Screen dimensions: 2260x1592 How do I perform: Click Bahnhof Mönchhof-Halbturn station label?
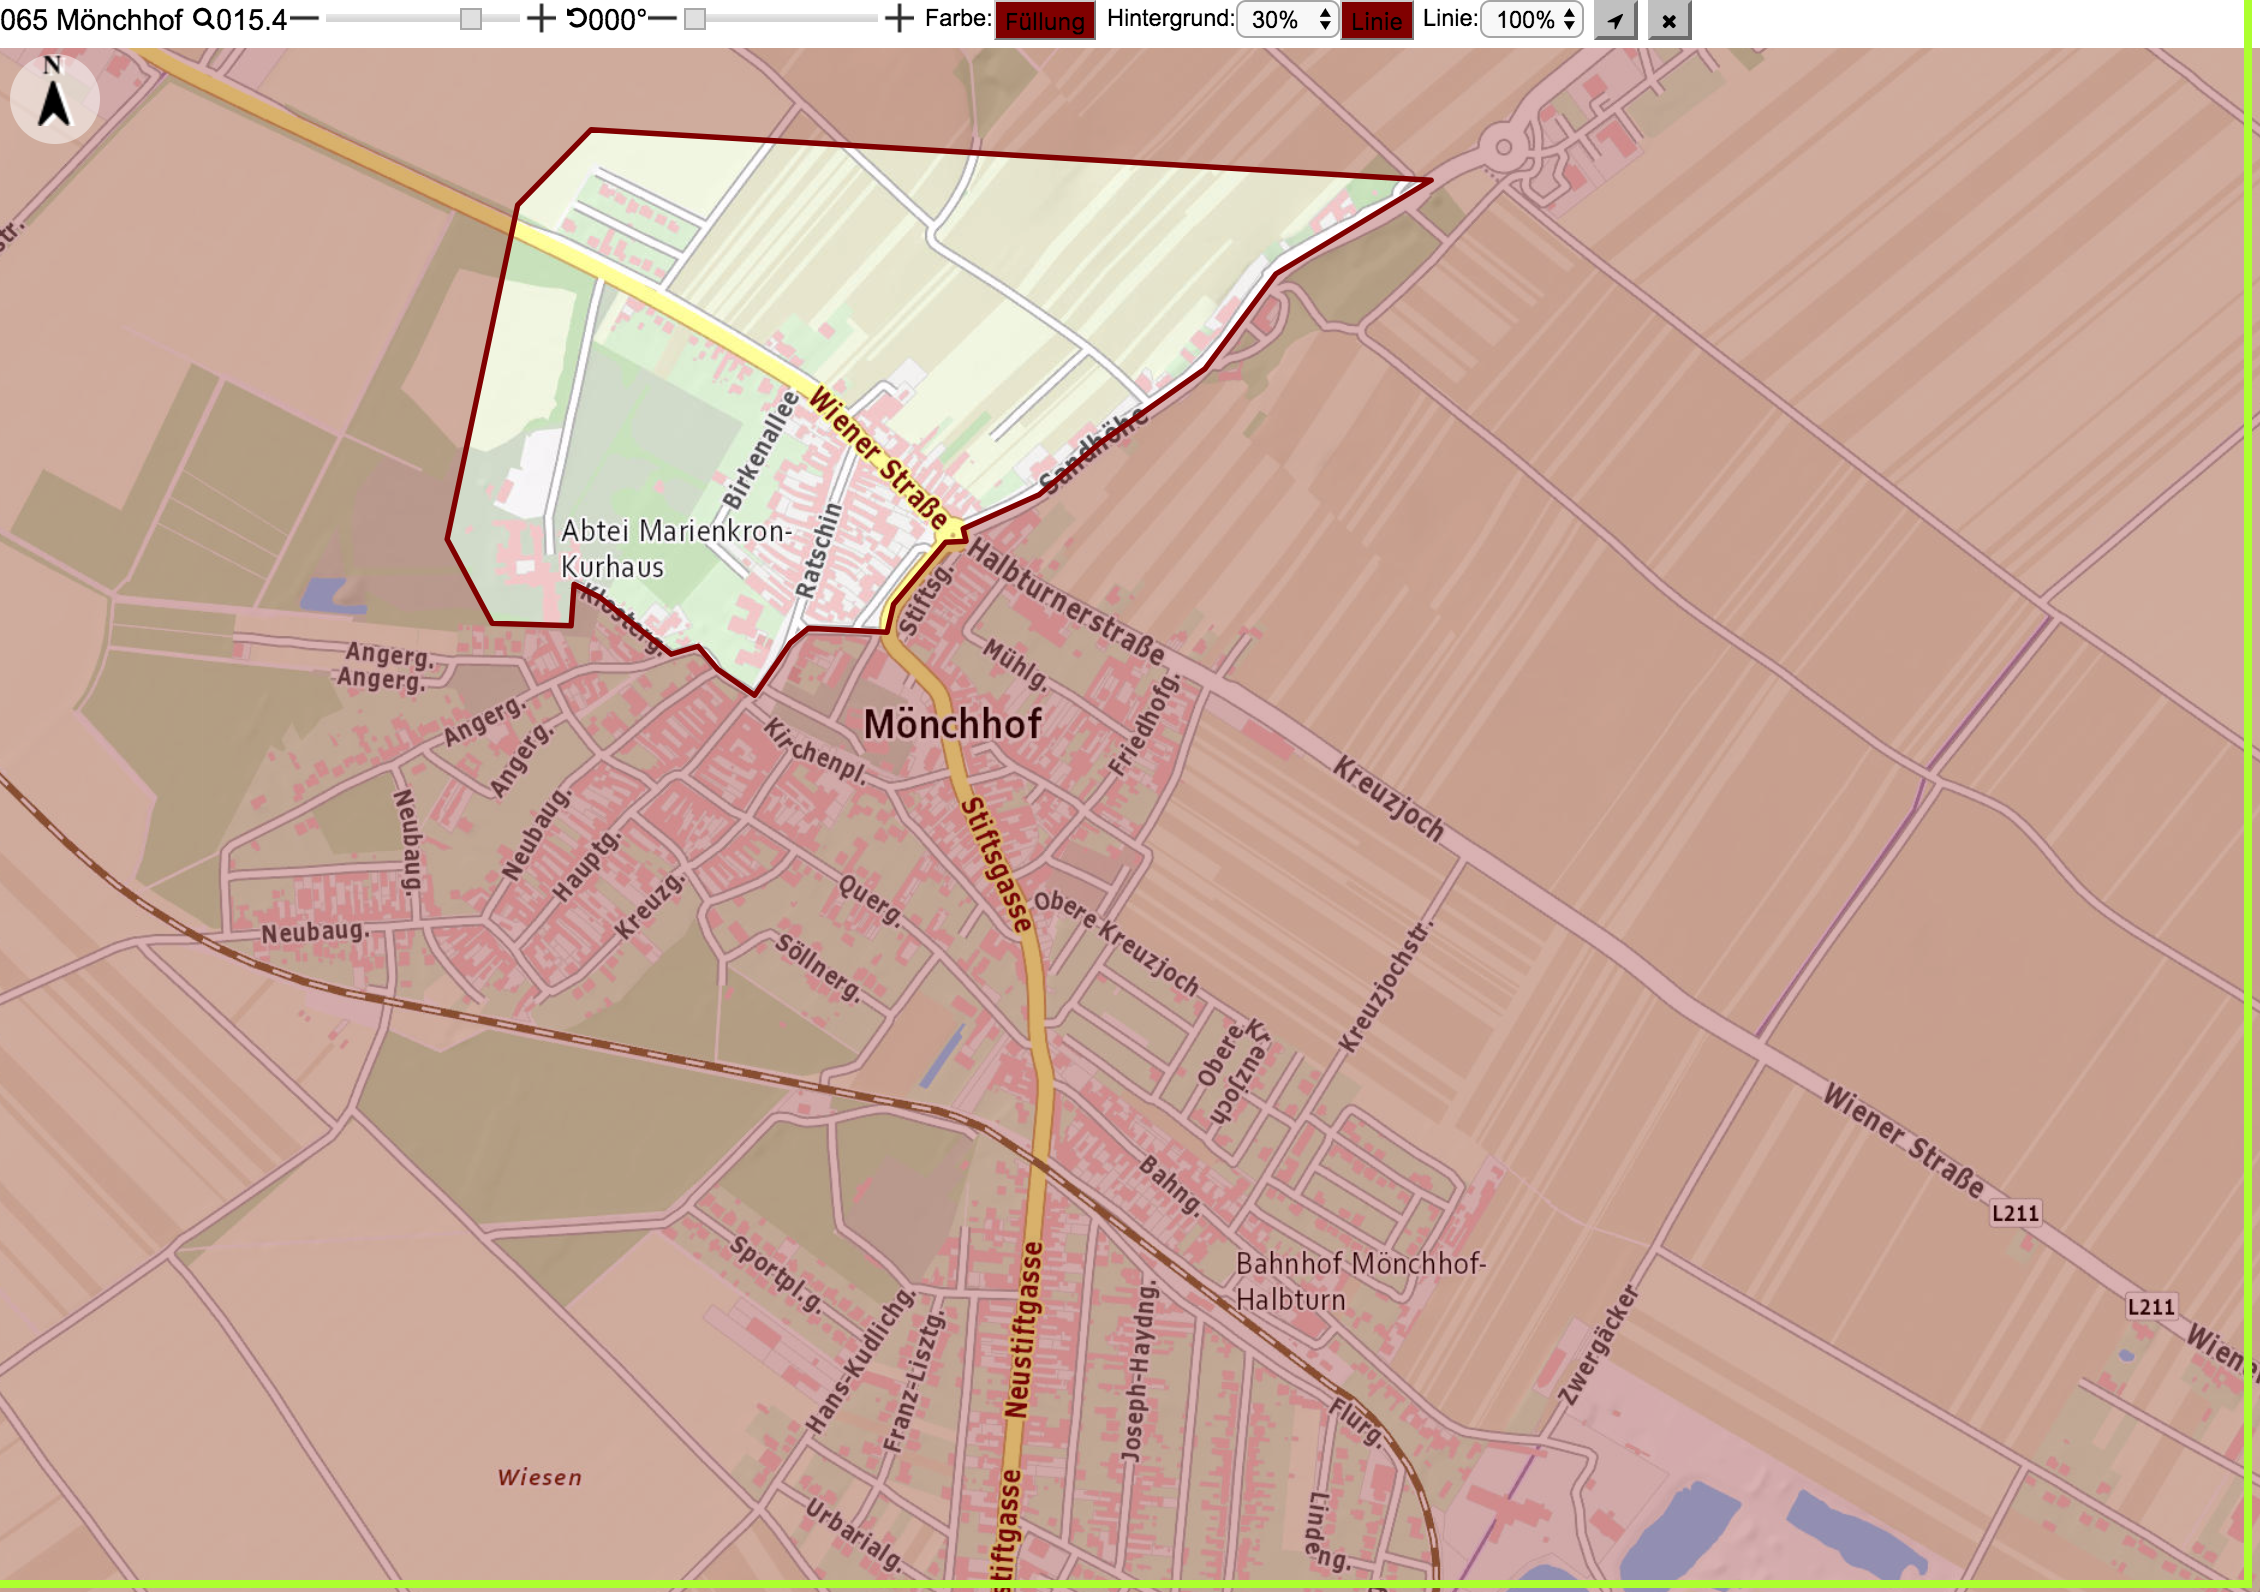coord(1361,1281)
